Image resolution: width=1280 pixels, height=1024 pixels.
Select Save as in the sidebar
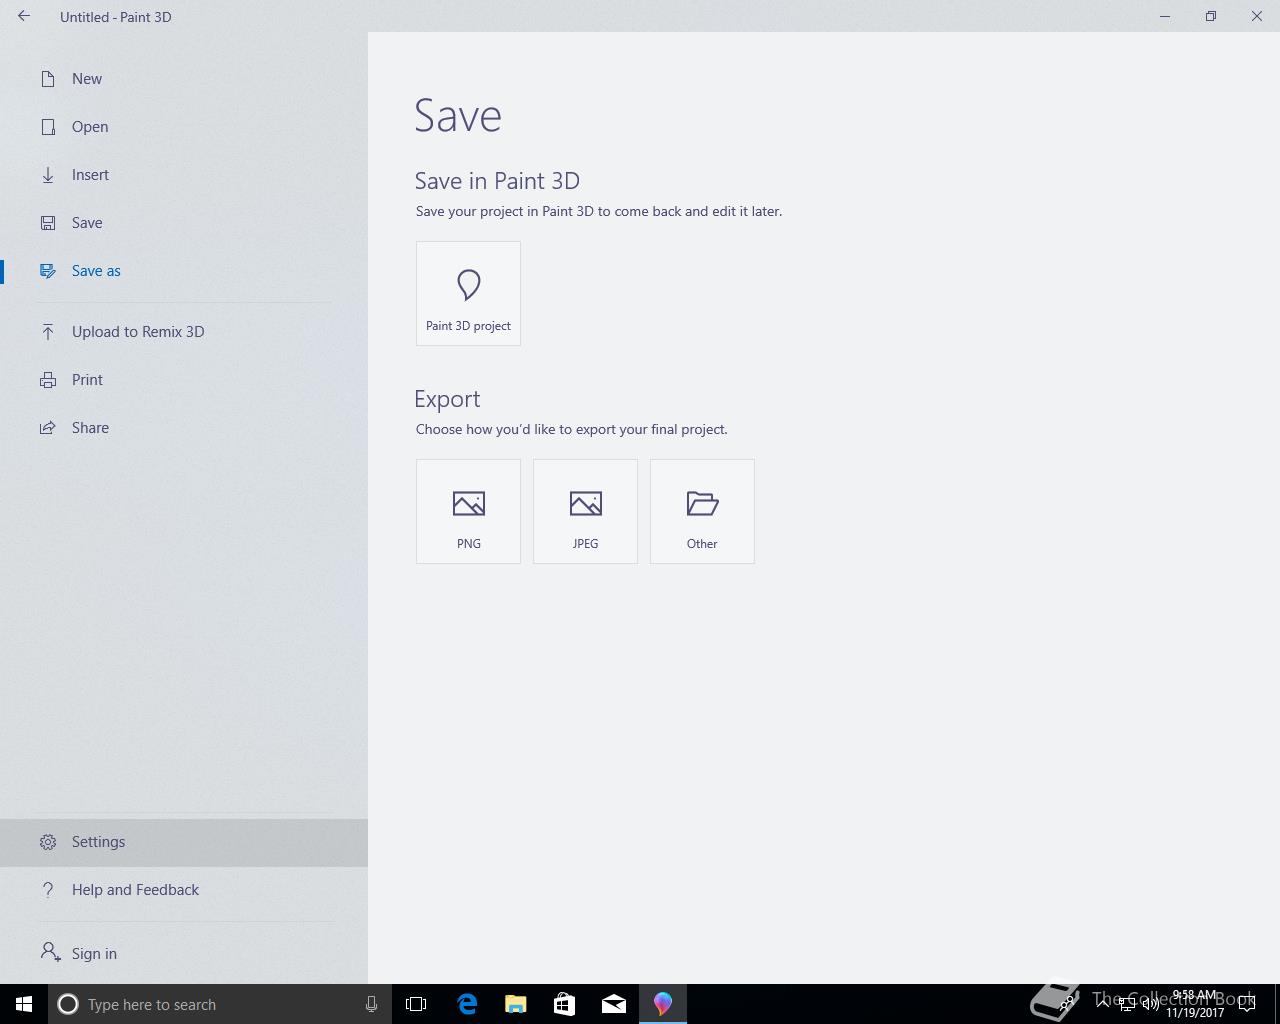184,271
